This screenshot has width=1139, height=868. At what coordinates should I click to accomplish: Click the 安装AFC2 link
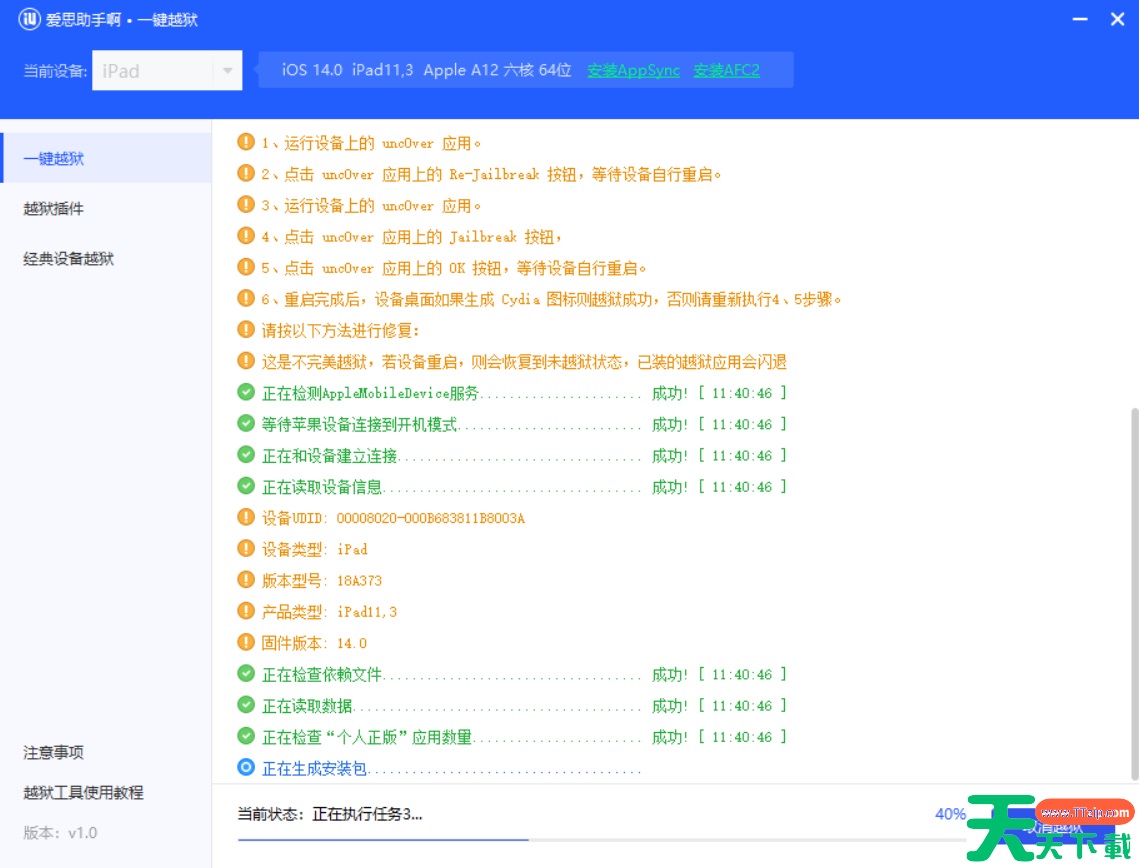(x=726, y=70)
